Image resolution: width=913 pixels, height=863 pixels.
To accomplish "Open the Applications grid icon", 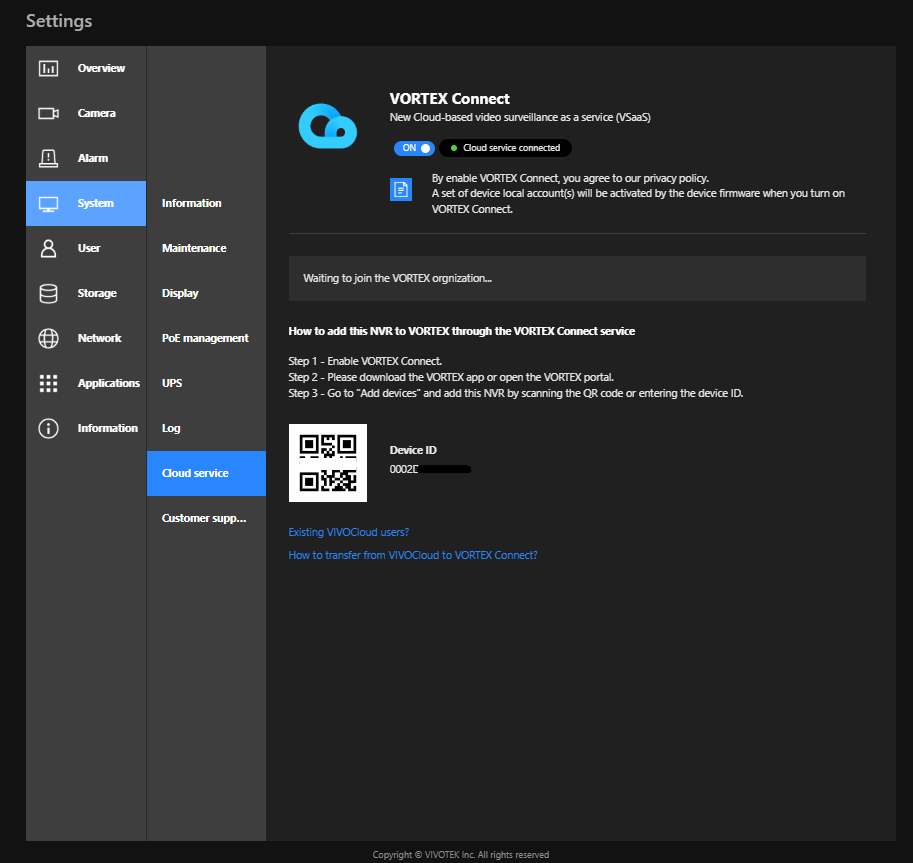I will click(48, 383).
